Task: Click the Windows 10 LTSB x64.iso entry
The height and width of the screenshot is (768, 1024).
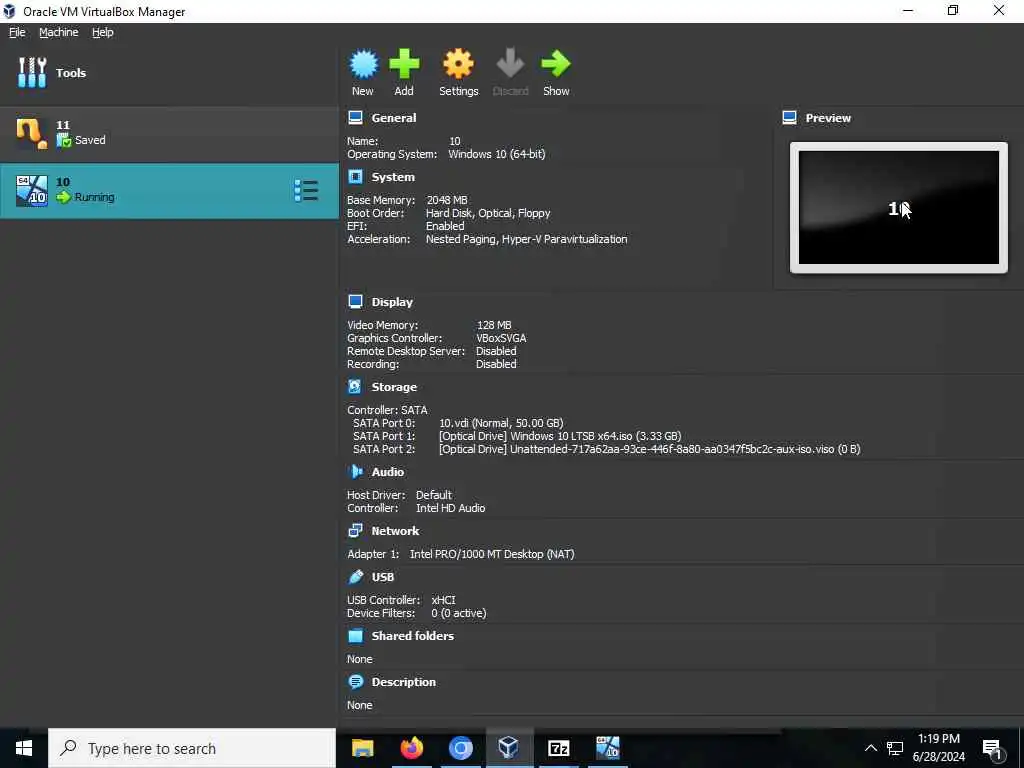Action: (560, 436)
